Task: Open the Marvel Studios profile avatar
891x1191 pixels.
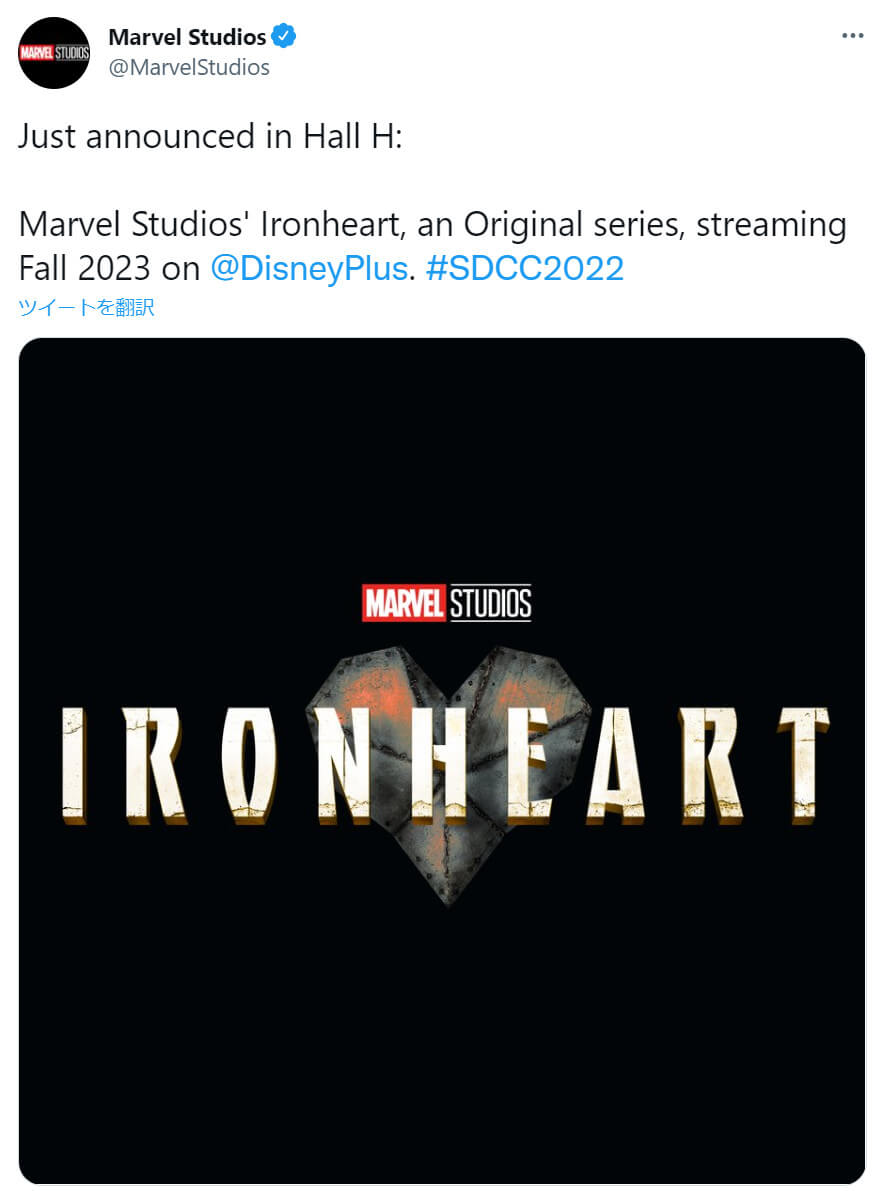Action: [54, 52]
